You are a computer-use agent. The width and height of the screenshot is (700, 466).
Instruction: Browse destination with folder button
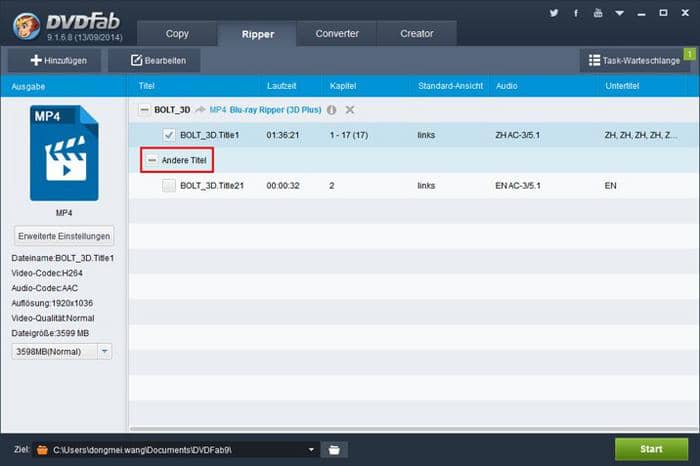tap(334, 450)
